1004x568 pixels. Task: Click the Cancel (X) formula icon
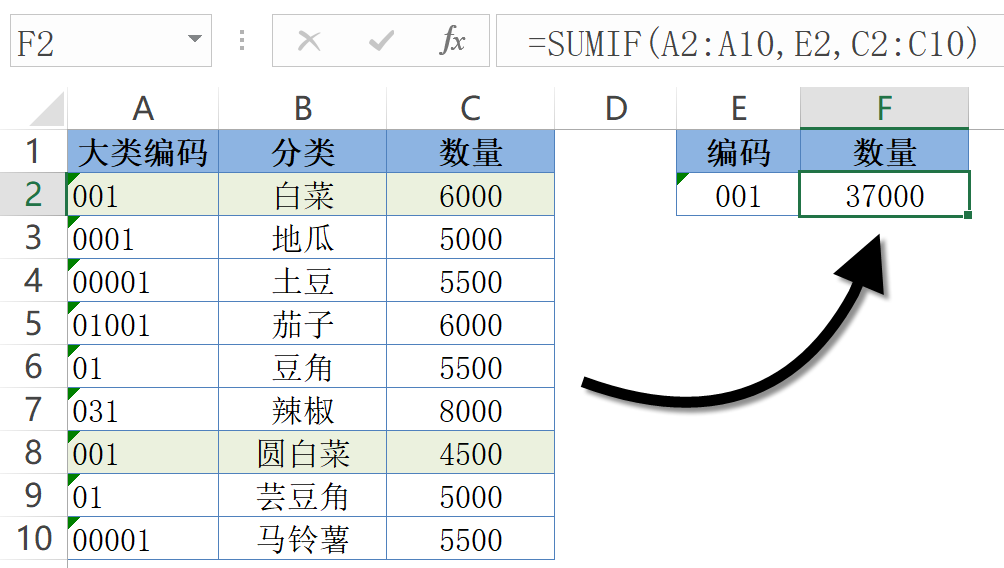(309, 42)
